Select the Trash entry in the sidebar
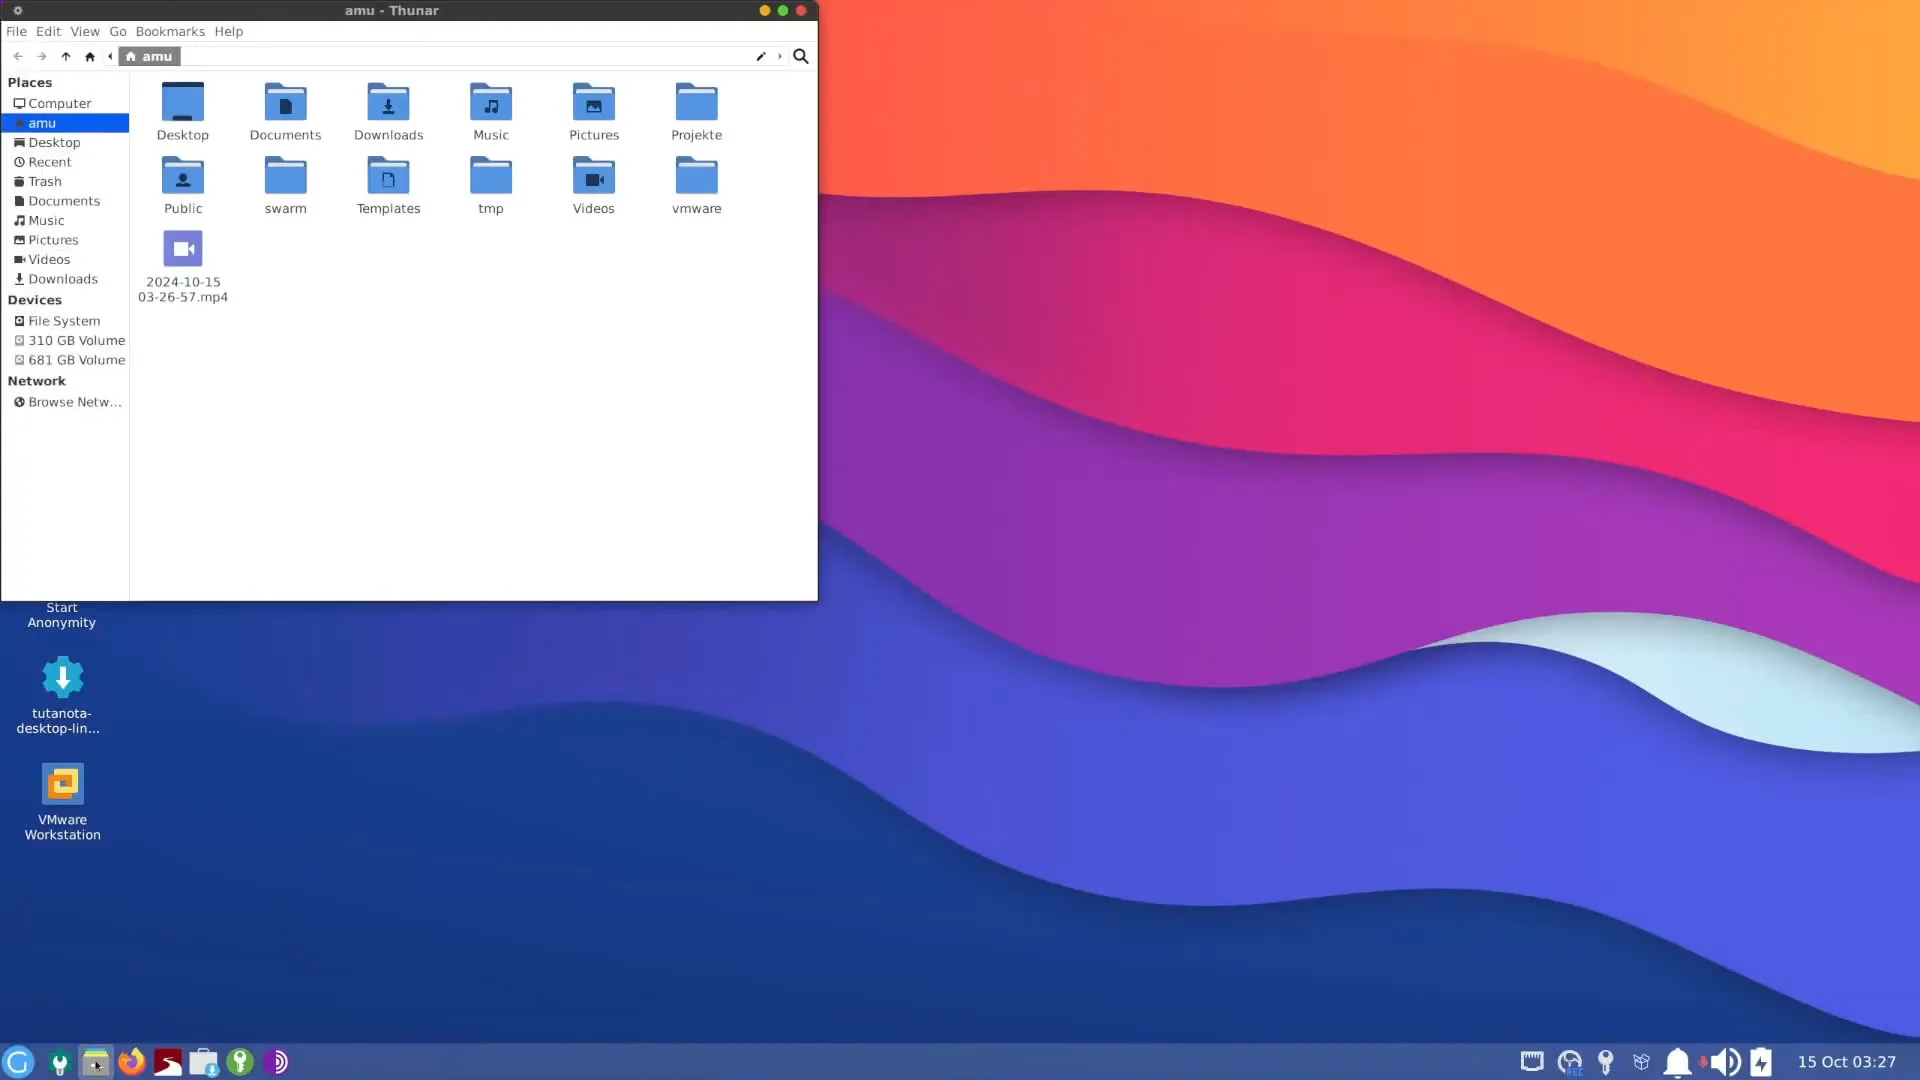This screenshot has width=1920, height=1080. (x=45, y=181)
